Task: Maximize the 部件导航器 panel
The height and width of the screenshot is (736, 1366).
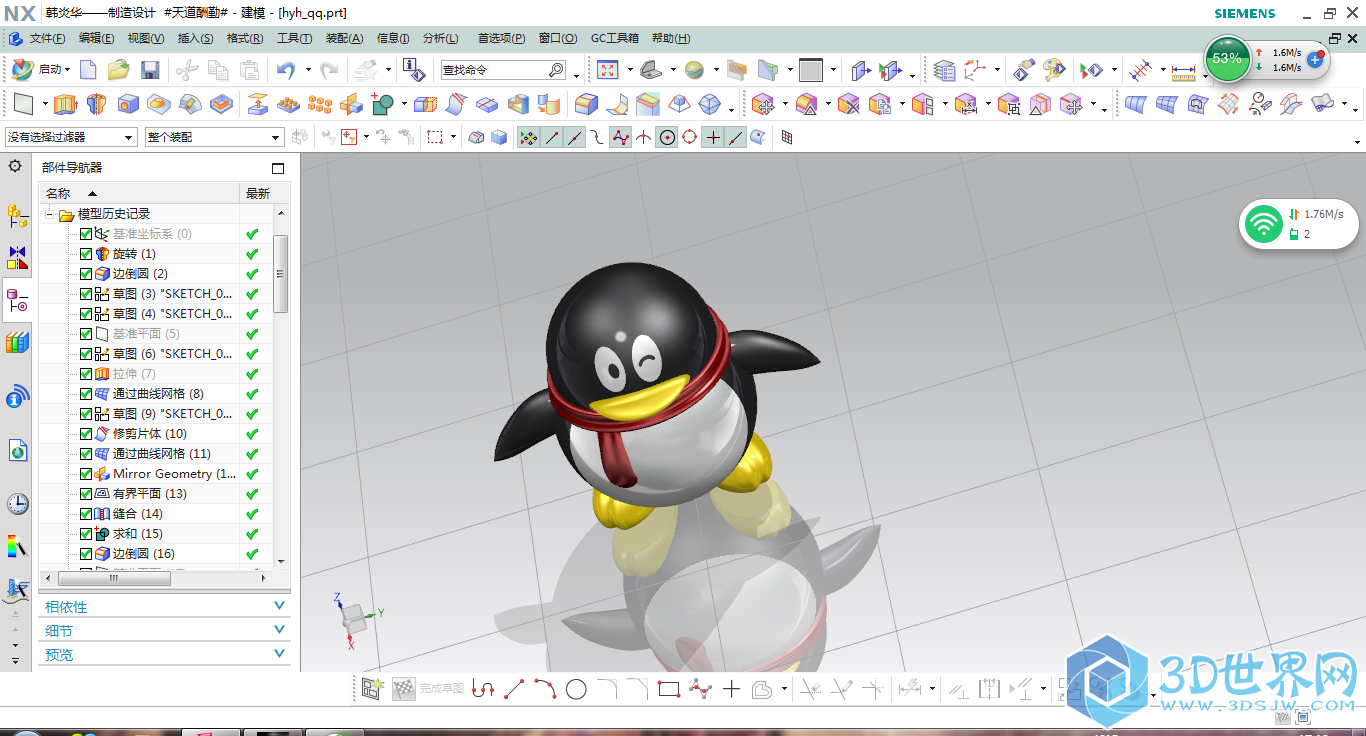Action: pos(278,168)
